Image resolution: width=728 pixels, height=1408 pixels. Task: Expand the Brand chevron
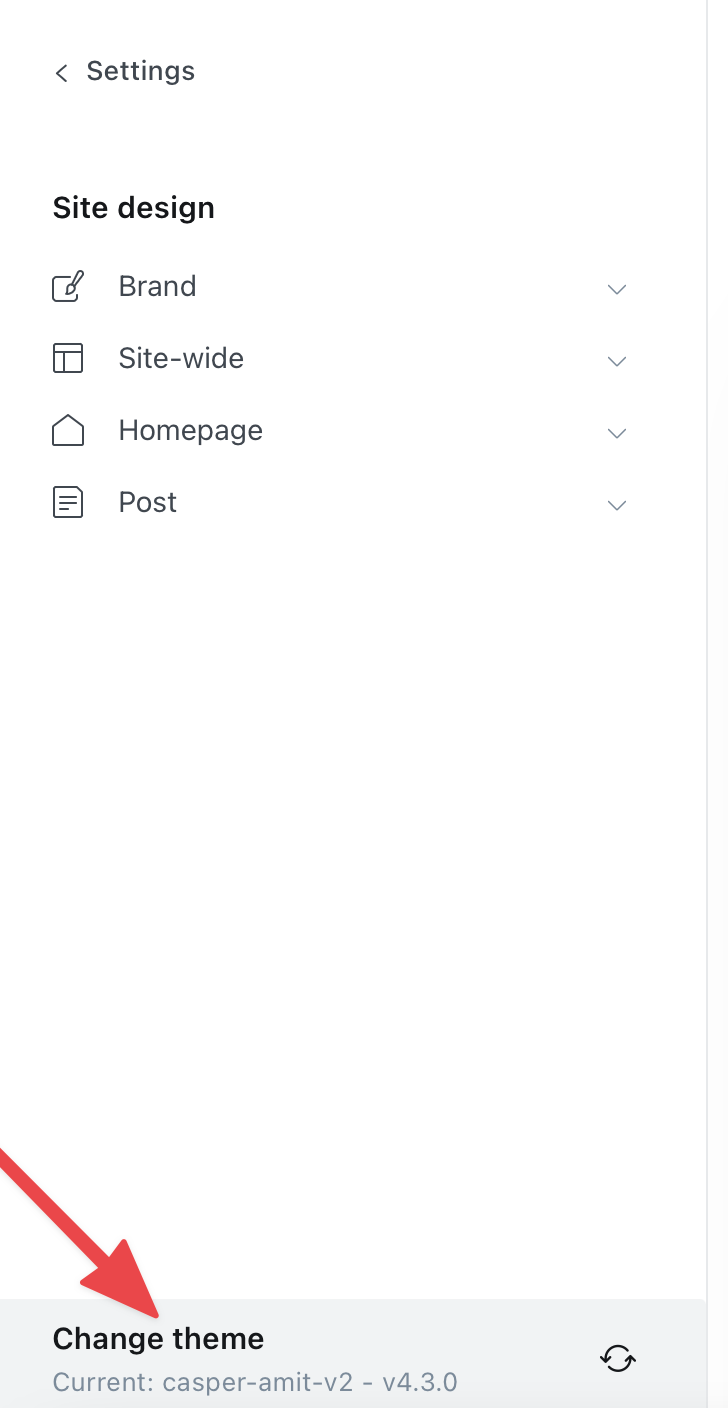pyautogui.click(x=617, y=289)
